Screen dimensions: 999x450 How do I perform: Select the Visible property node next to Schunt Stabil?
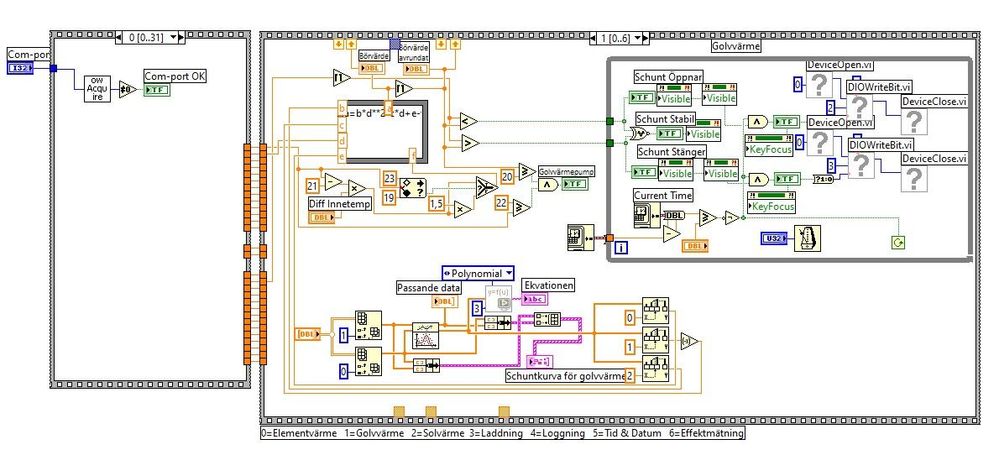point(704,130)
